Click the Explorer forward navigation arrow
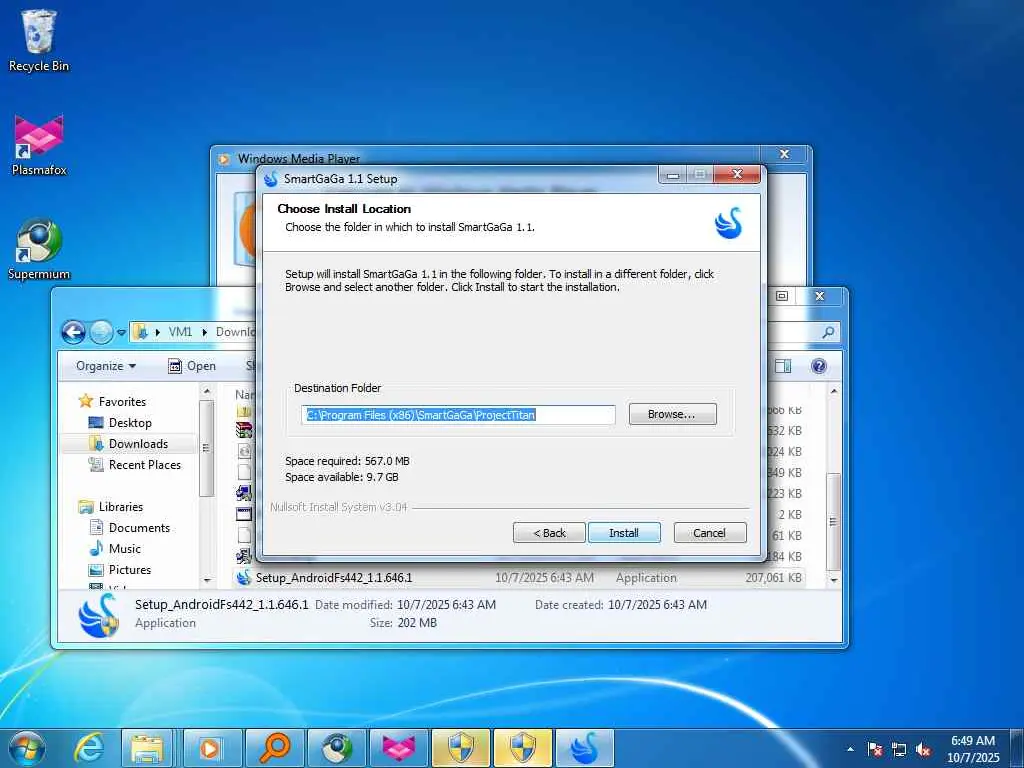 [x=101, y=332]
